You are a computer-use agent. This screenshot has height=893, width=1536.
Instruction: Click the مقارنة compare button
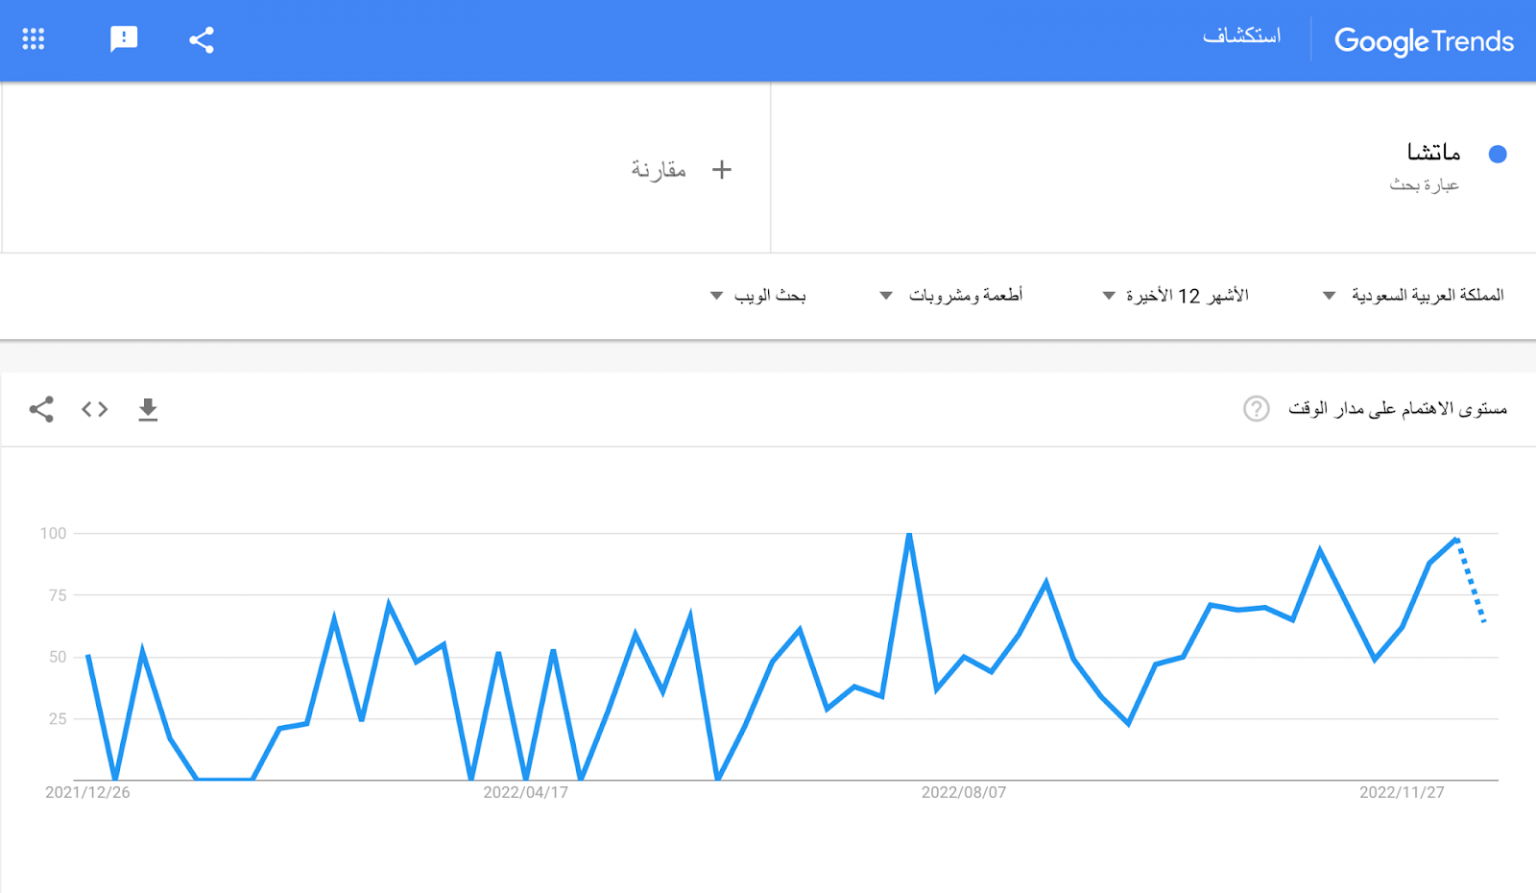(x=659, y=170)
